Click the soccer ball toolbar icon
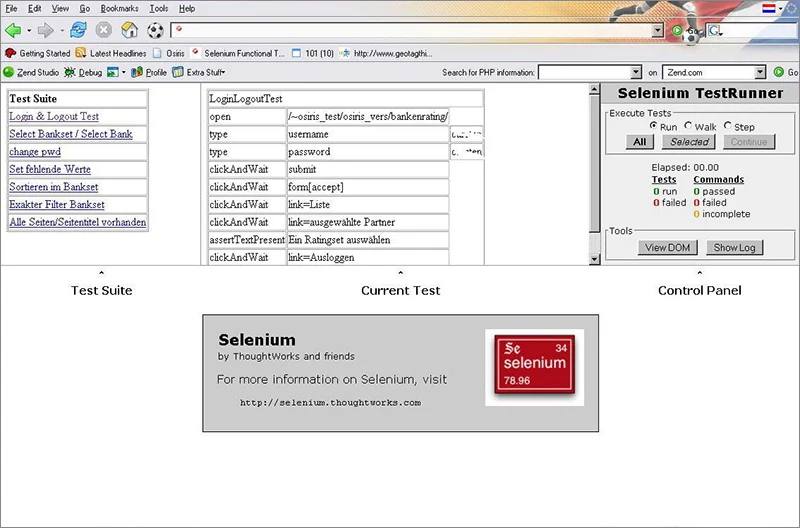The width and height of the screenshot is (800, 528). click(x=155, y=31)
